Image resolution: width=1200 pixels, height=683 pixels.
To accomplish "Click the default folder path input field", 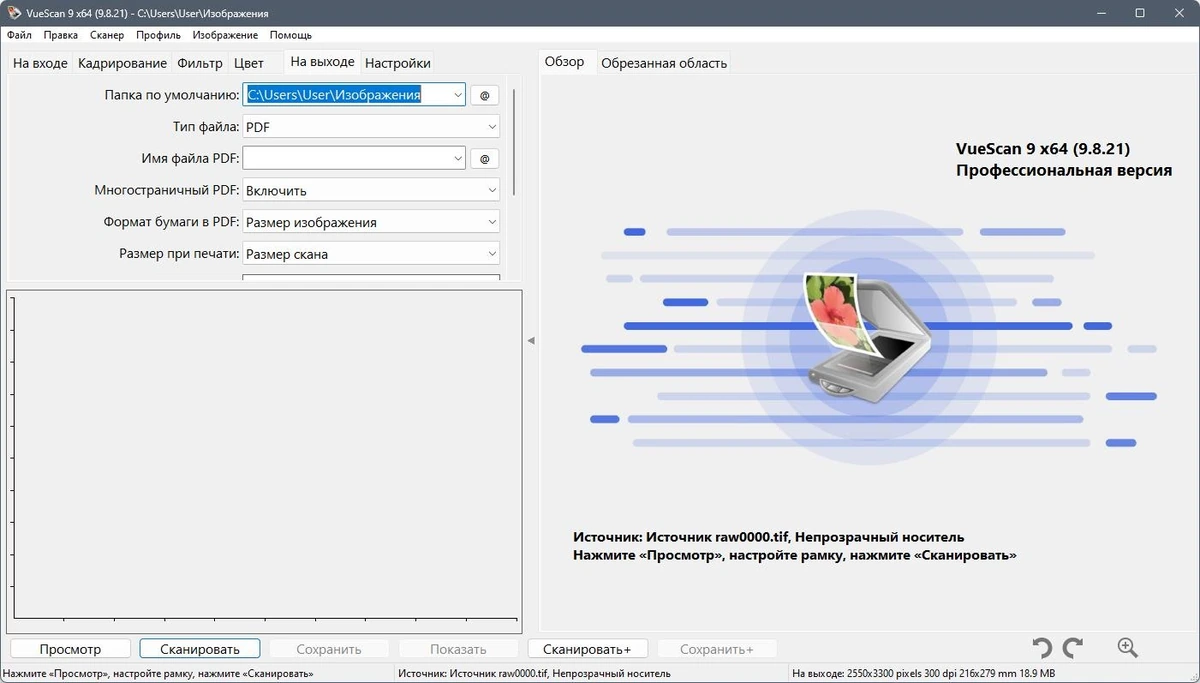I will tap(346, 95).
